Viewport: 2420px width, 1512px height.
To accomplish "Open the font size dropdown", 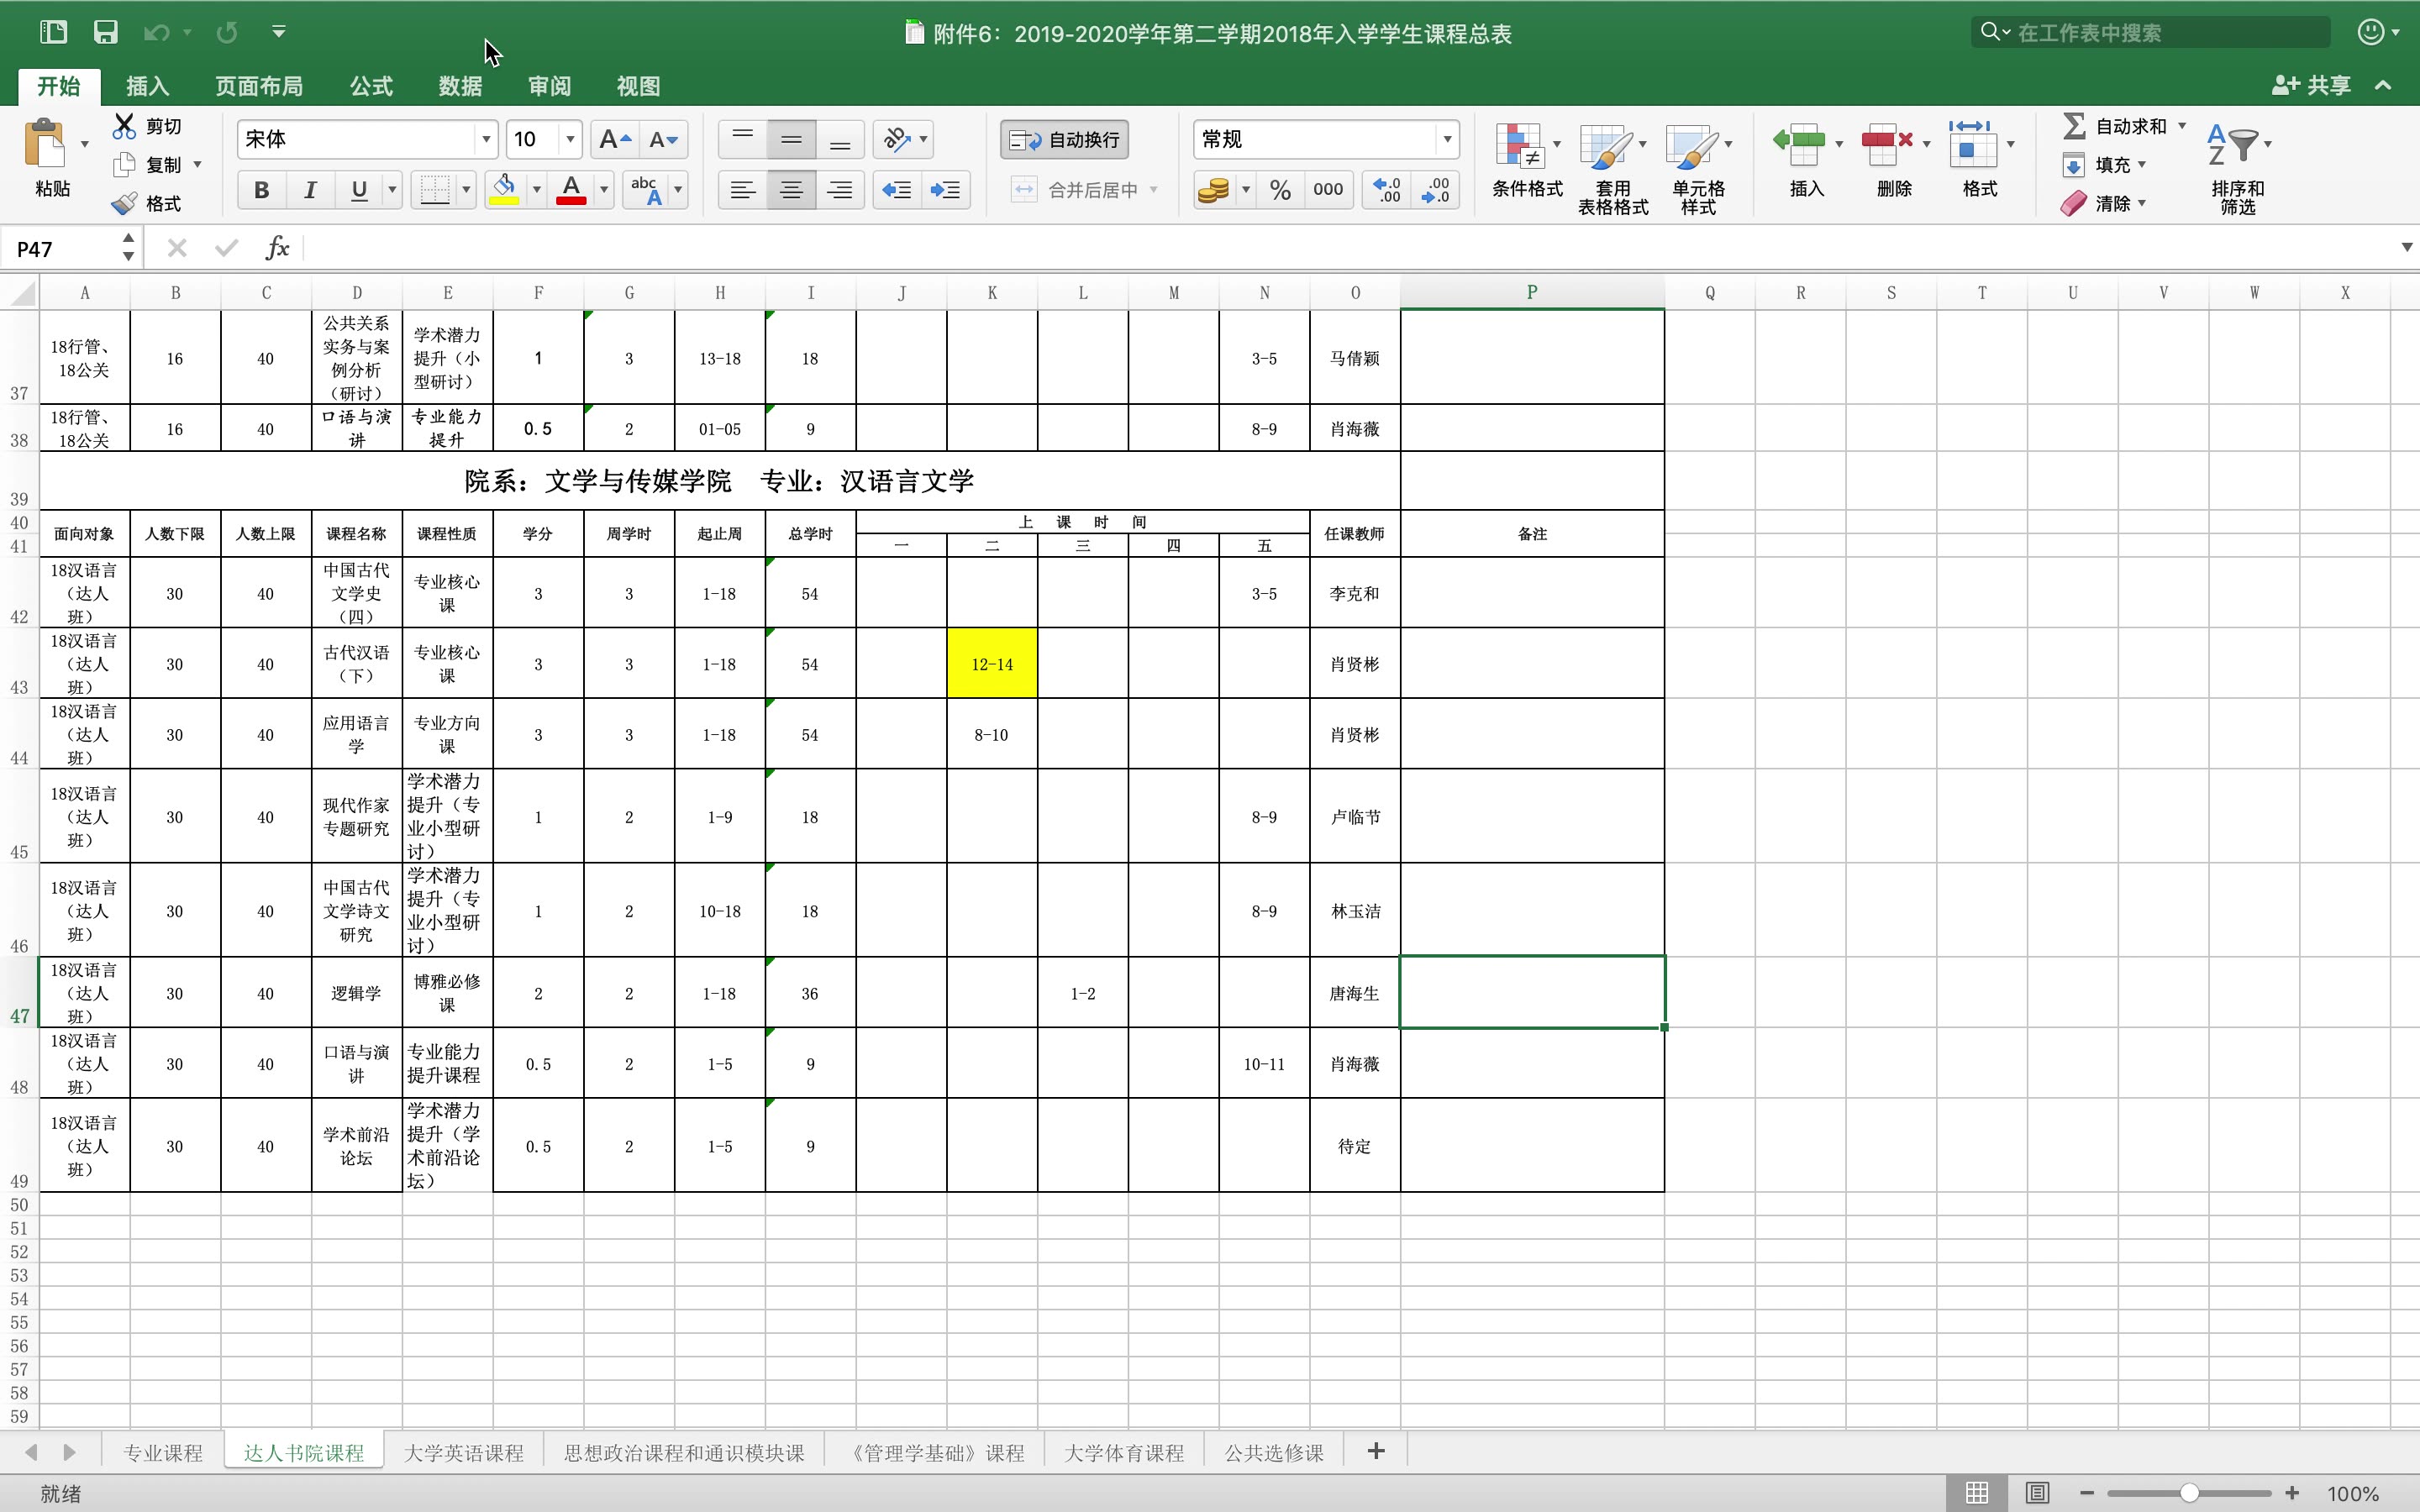I will (x=570, y=139).
